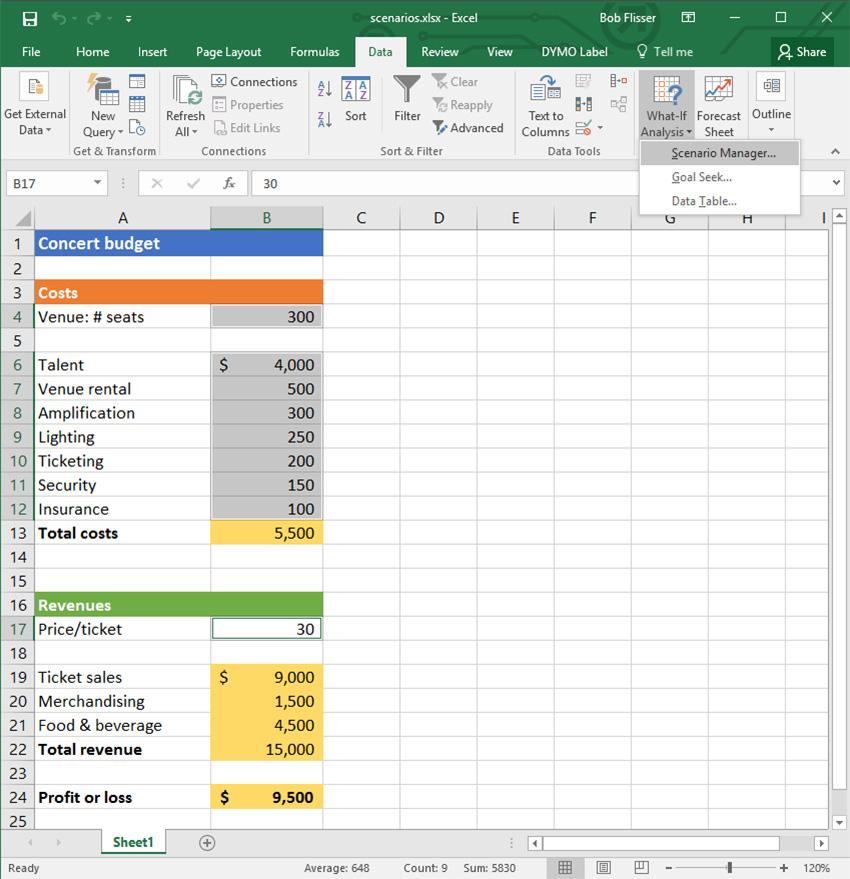The width and height of the screenshot is (850, 879).
Task: Open the Connections button
Action: 255,81
